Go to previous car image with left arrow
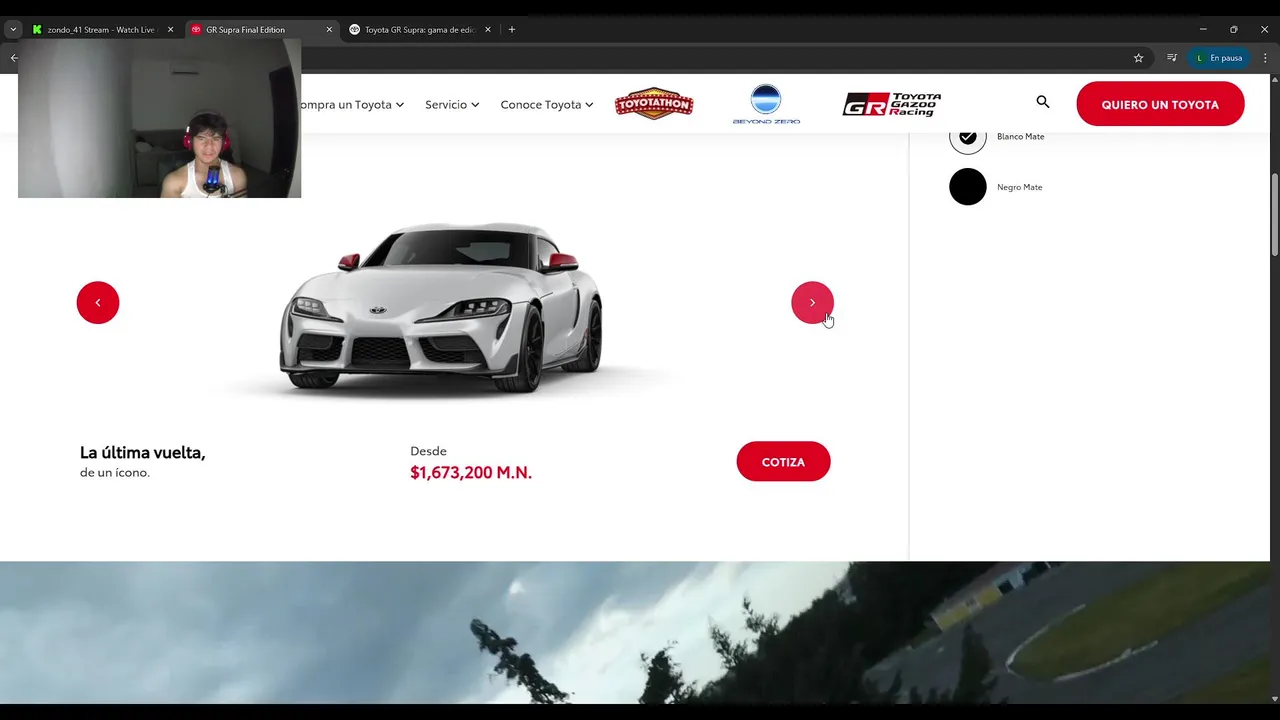 [98, 303]
